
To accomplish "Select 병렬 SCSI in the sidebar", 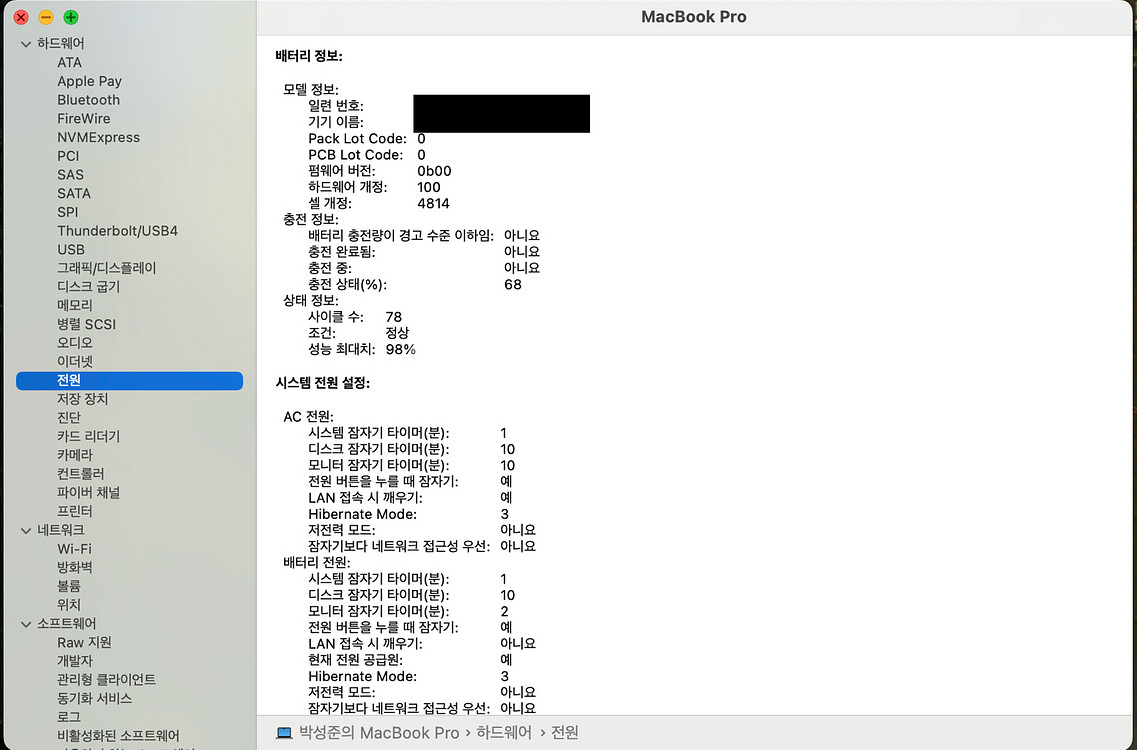I will (86, 324).
